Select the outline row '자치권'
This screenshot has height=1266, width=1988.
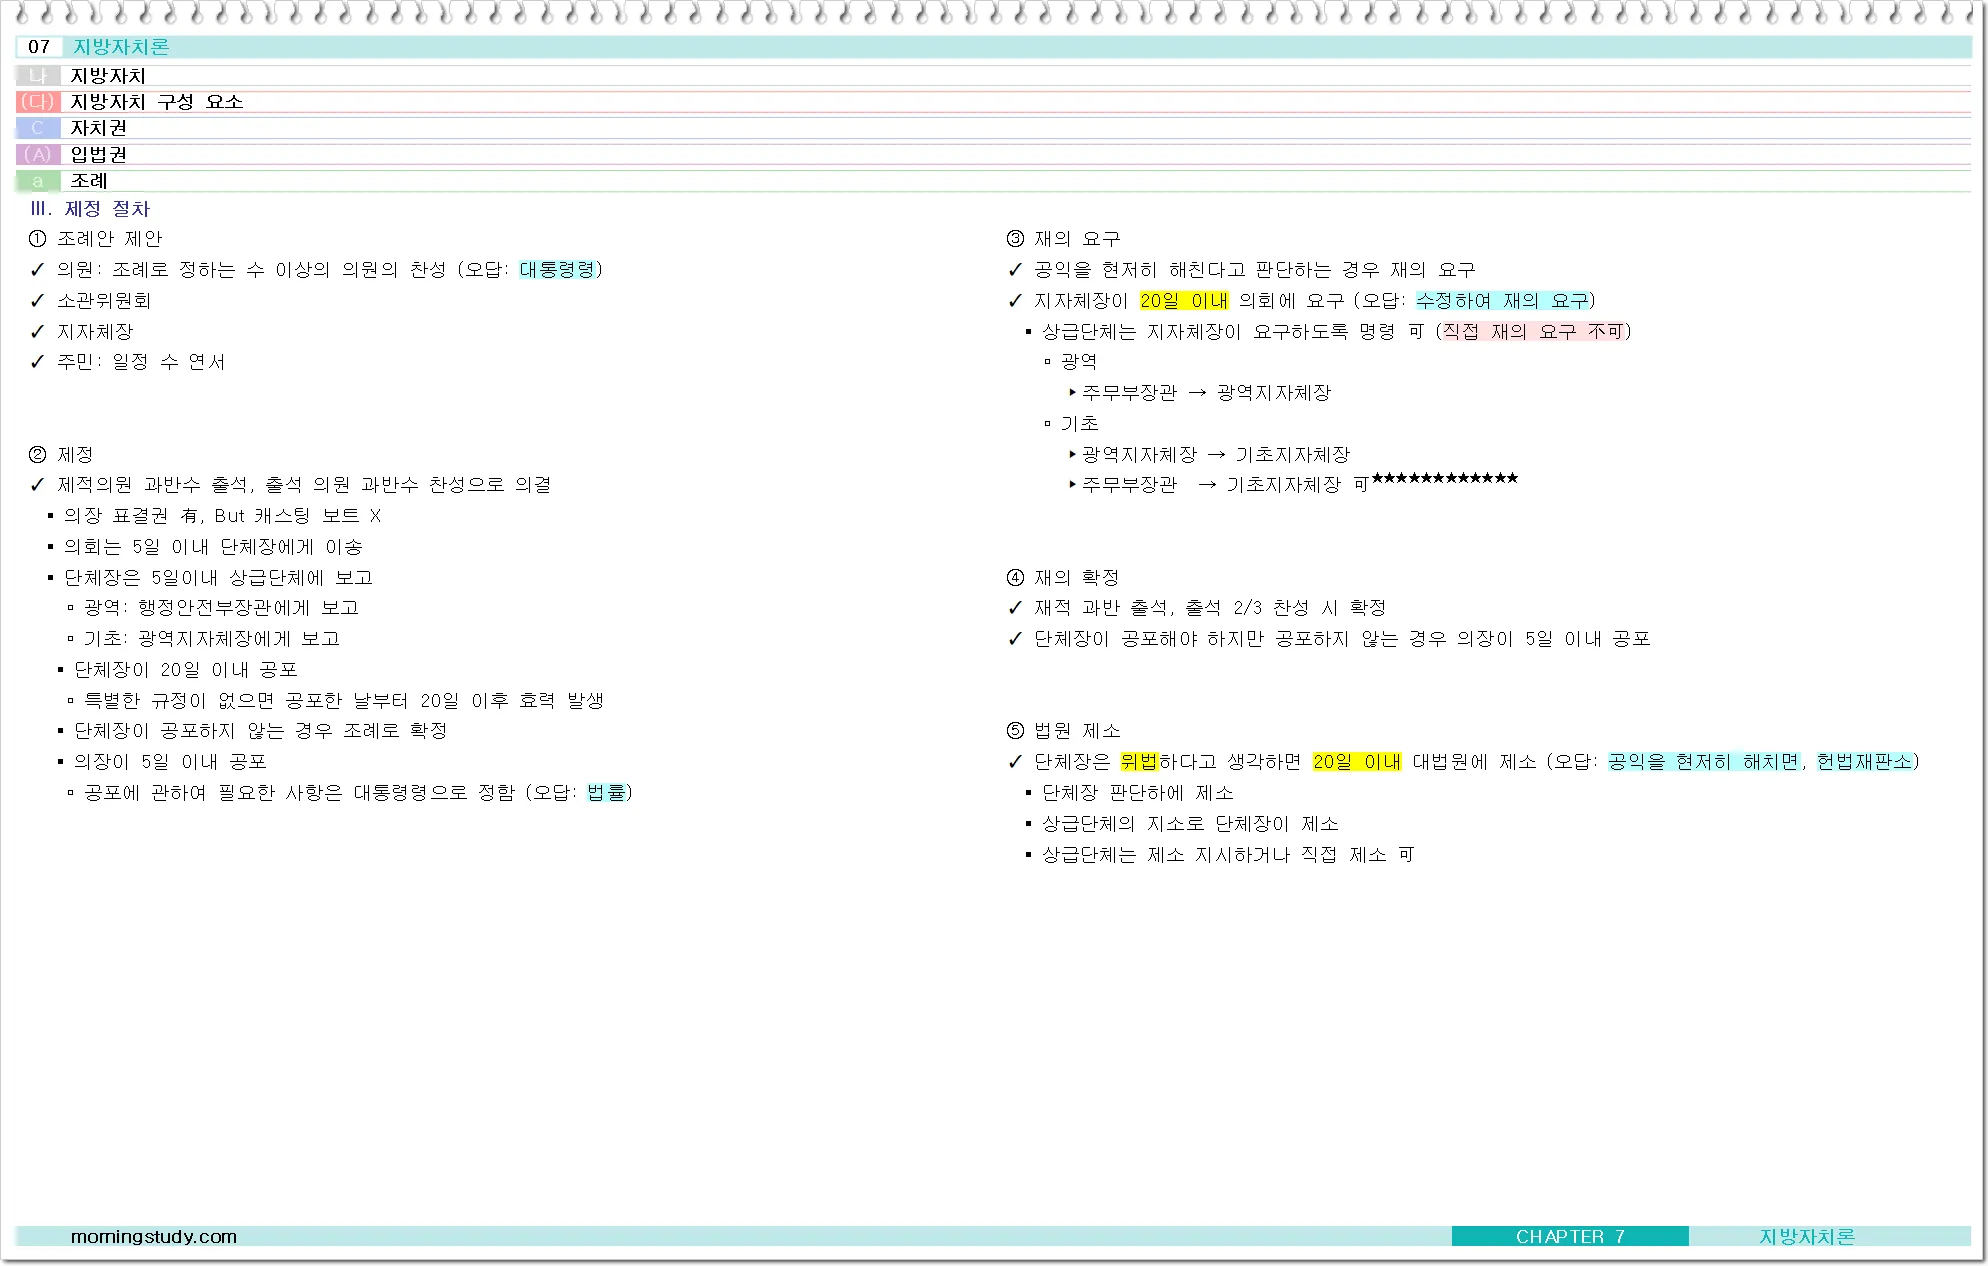click(98, 128)
